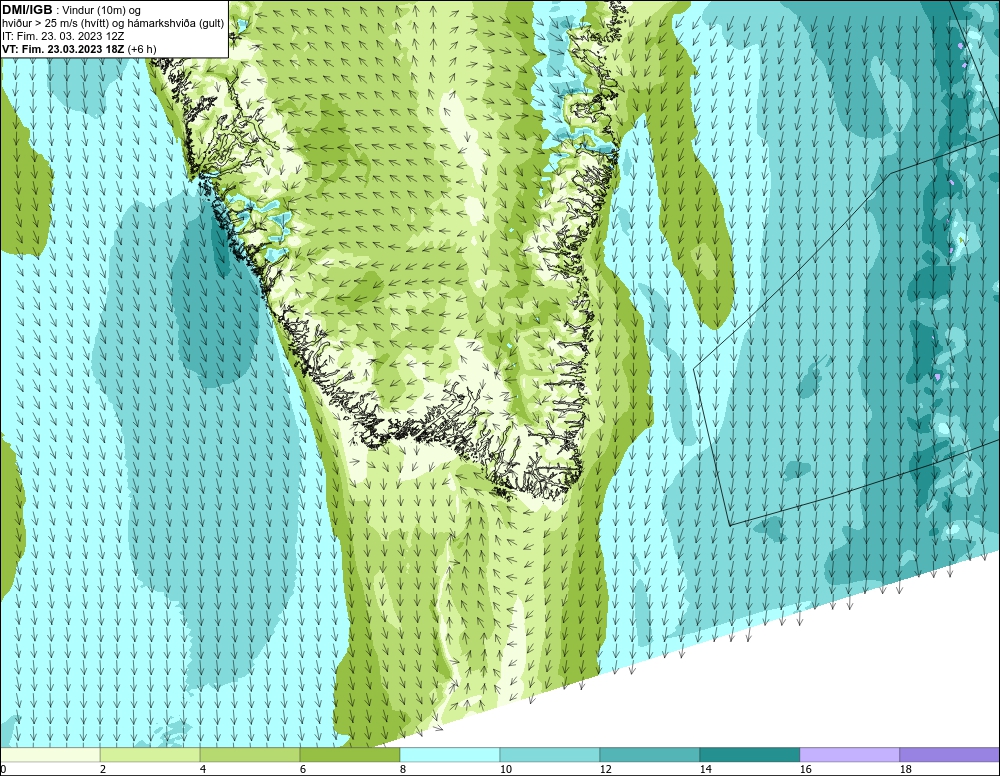Select the 2–4 m/s light green color swatch

pos(150,755)
